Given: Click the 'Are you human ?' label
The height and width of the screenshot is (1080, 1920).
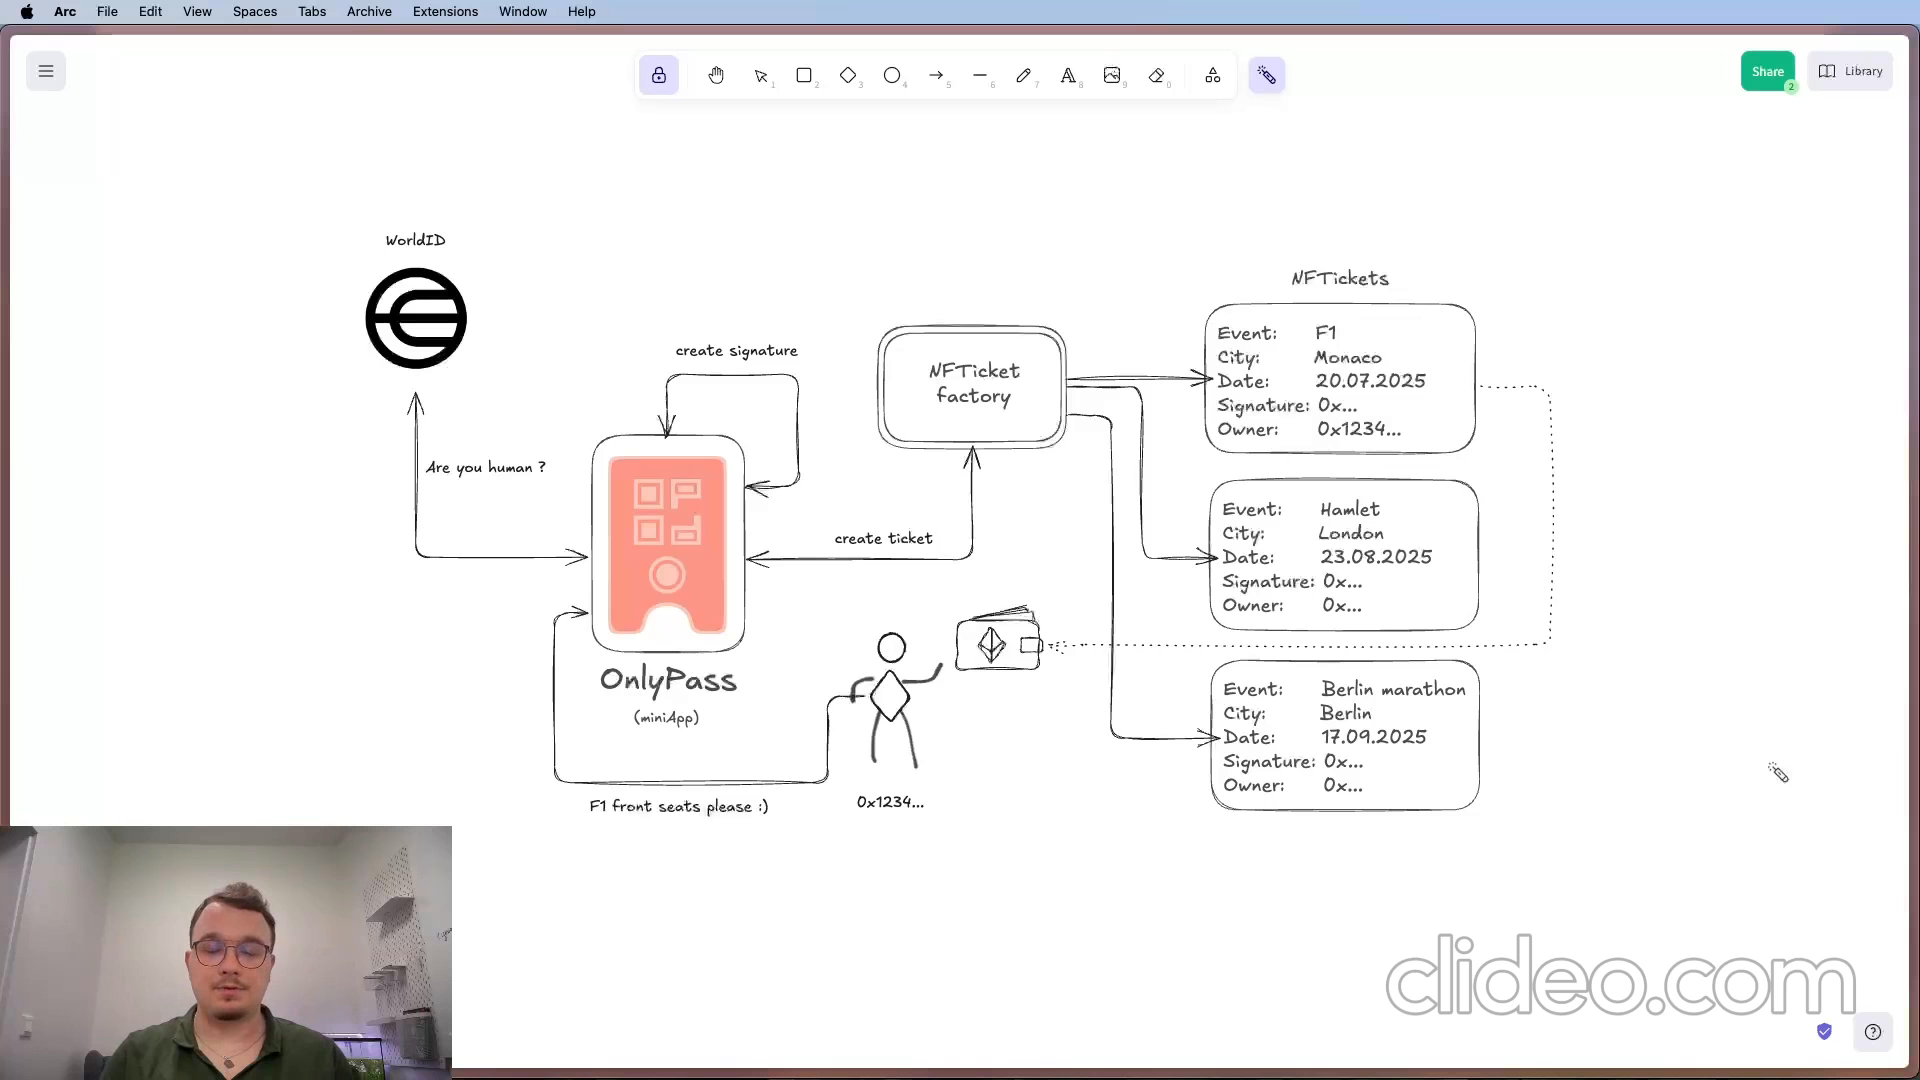Looking at the screenshot, I should (486, 467).
